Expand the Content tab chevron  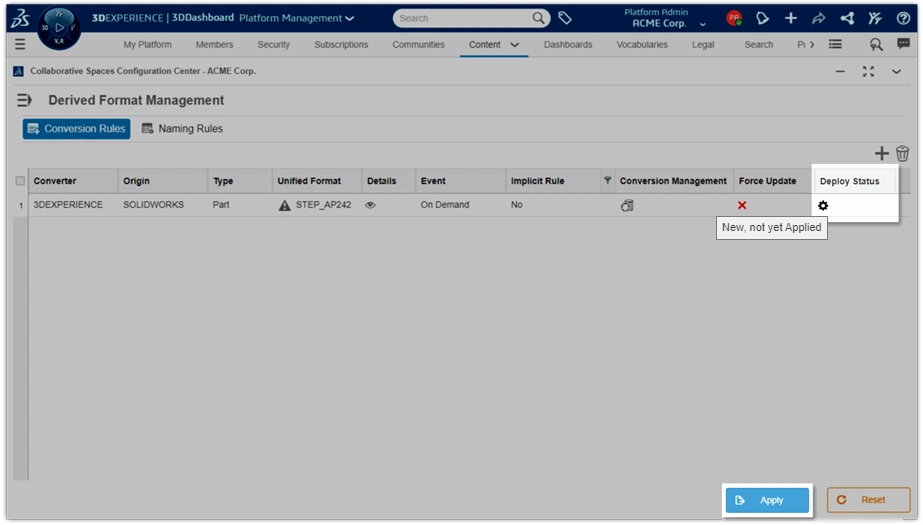coord(514,45)
